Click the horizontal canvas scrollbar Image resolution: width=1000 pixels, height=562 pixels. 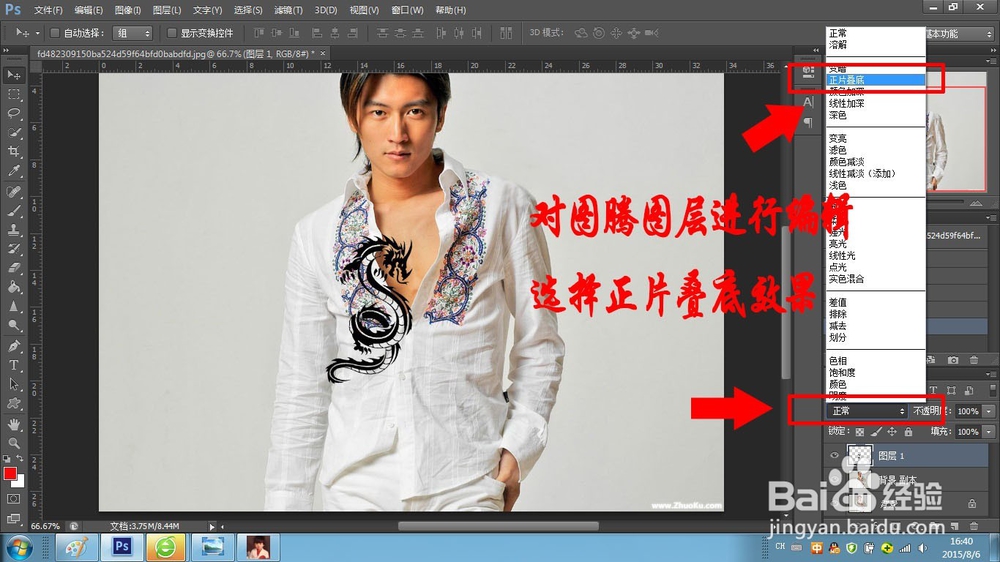(x=498, y=526)
